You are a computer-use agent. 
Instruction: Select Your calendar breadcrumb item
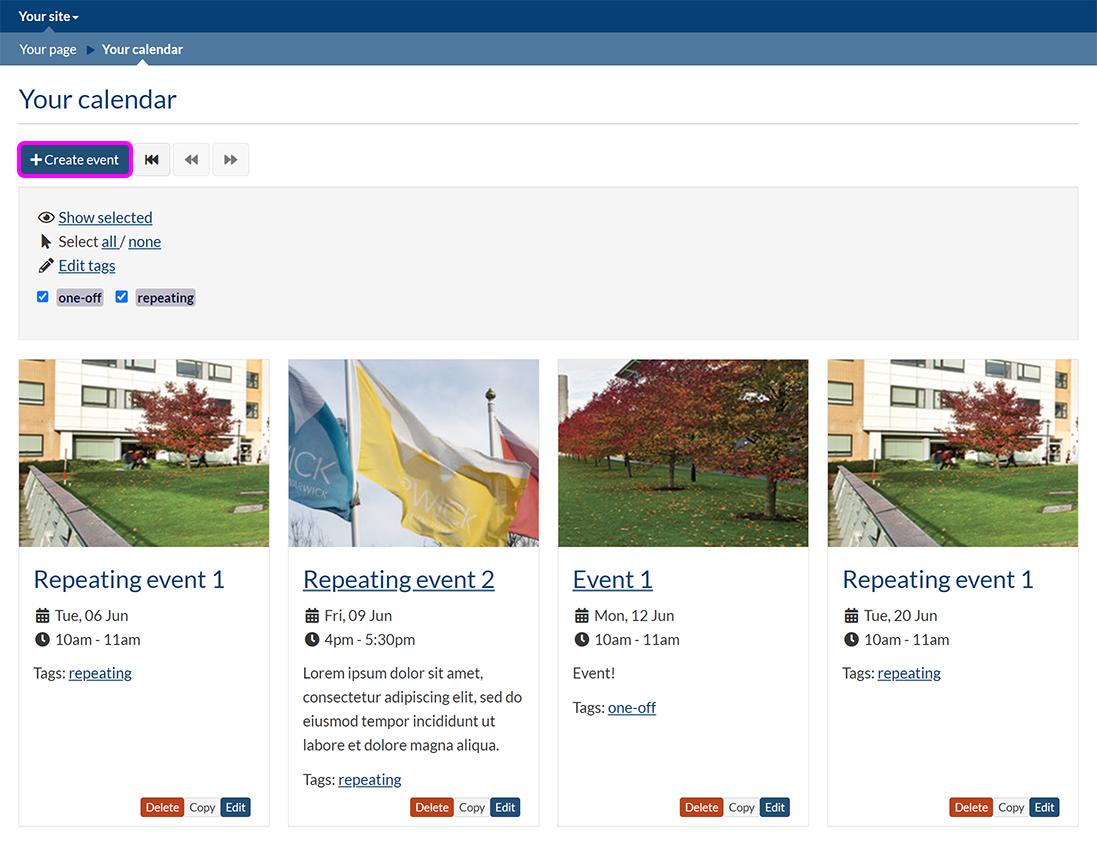(x=142, y=49)
